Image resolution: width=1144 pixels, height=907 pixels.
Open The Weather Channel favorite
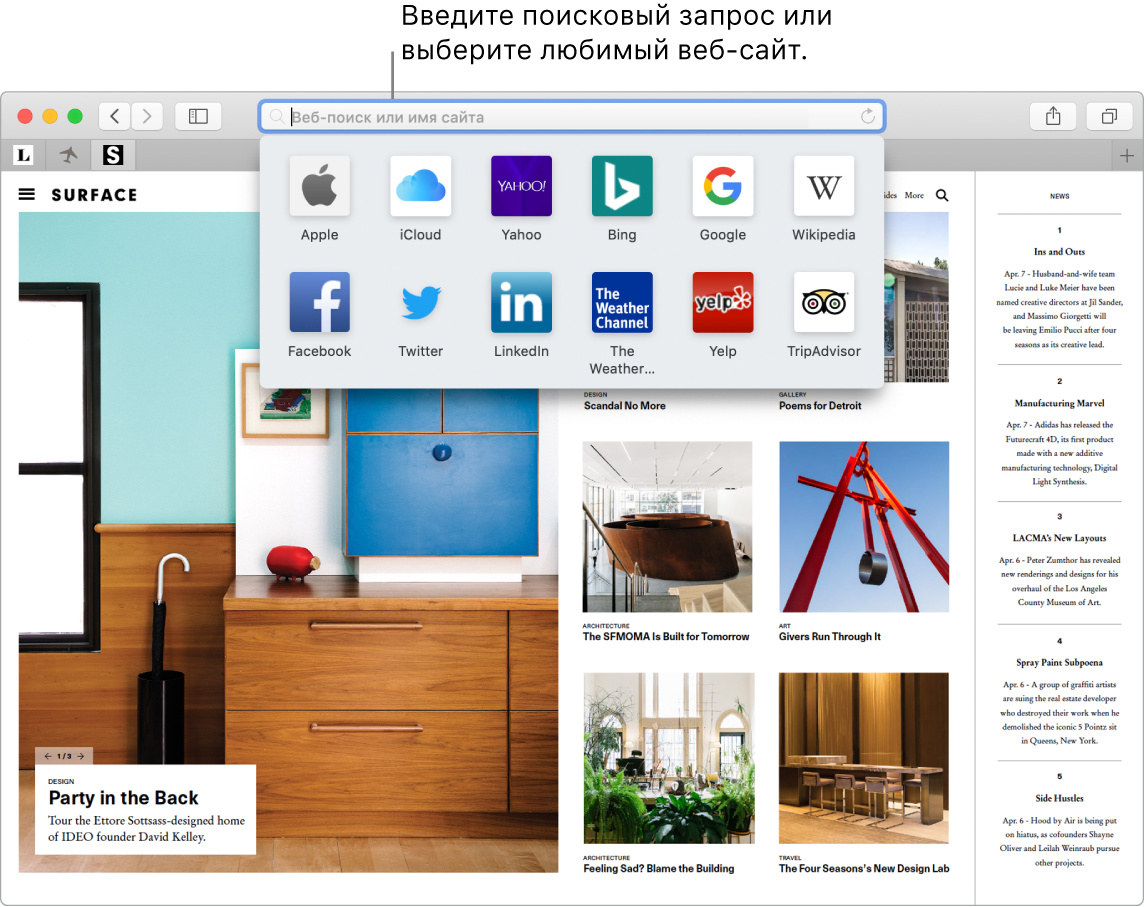(x=621, y=302)
